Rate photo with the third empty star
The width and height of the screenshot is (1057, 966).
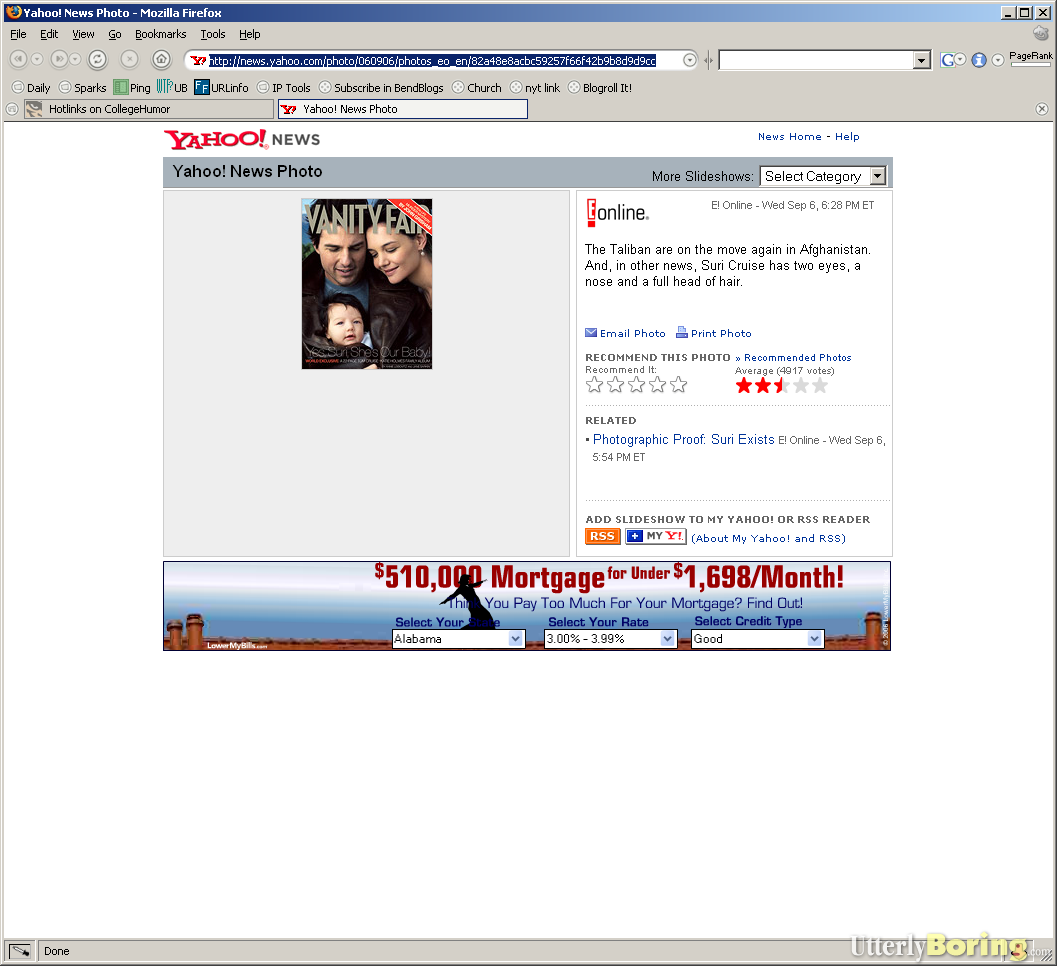pyautogui.click(x=637, y=385)
